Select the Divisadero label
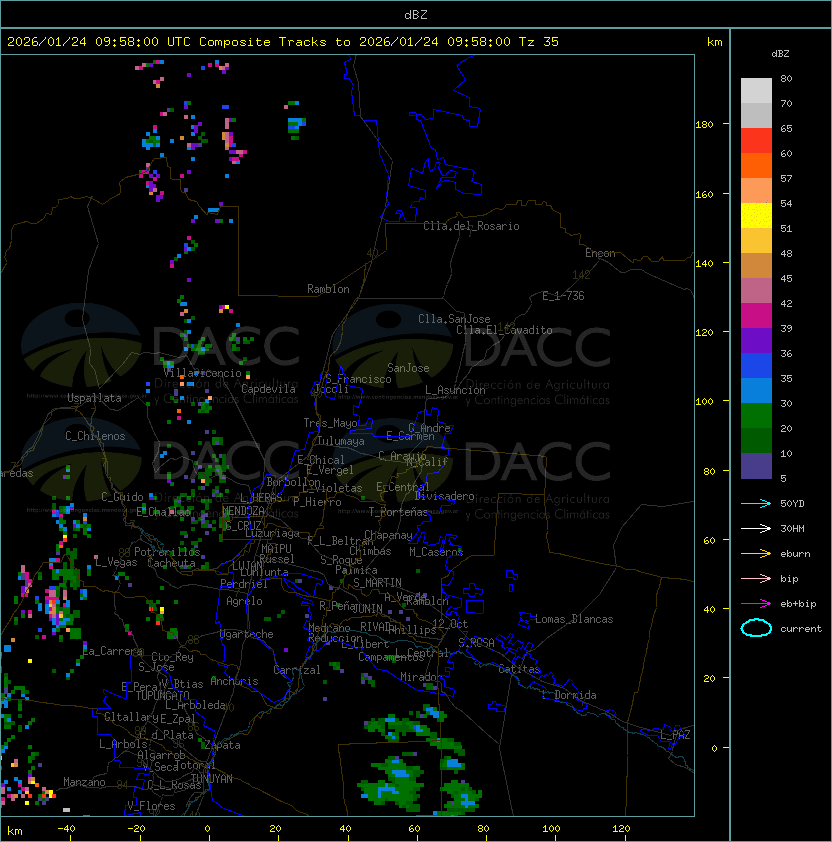832x842 pixels. [x=445, y=496]
